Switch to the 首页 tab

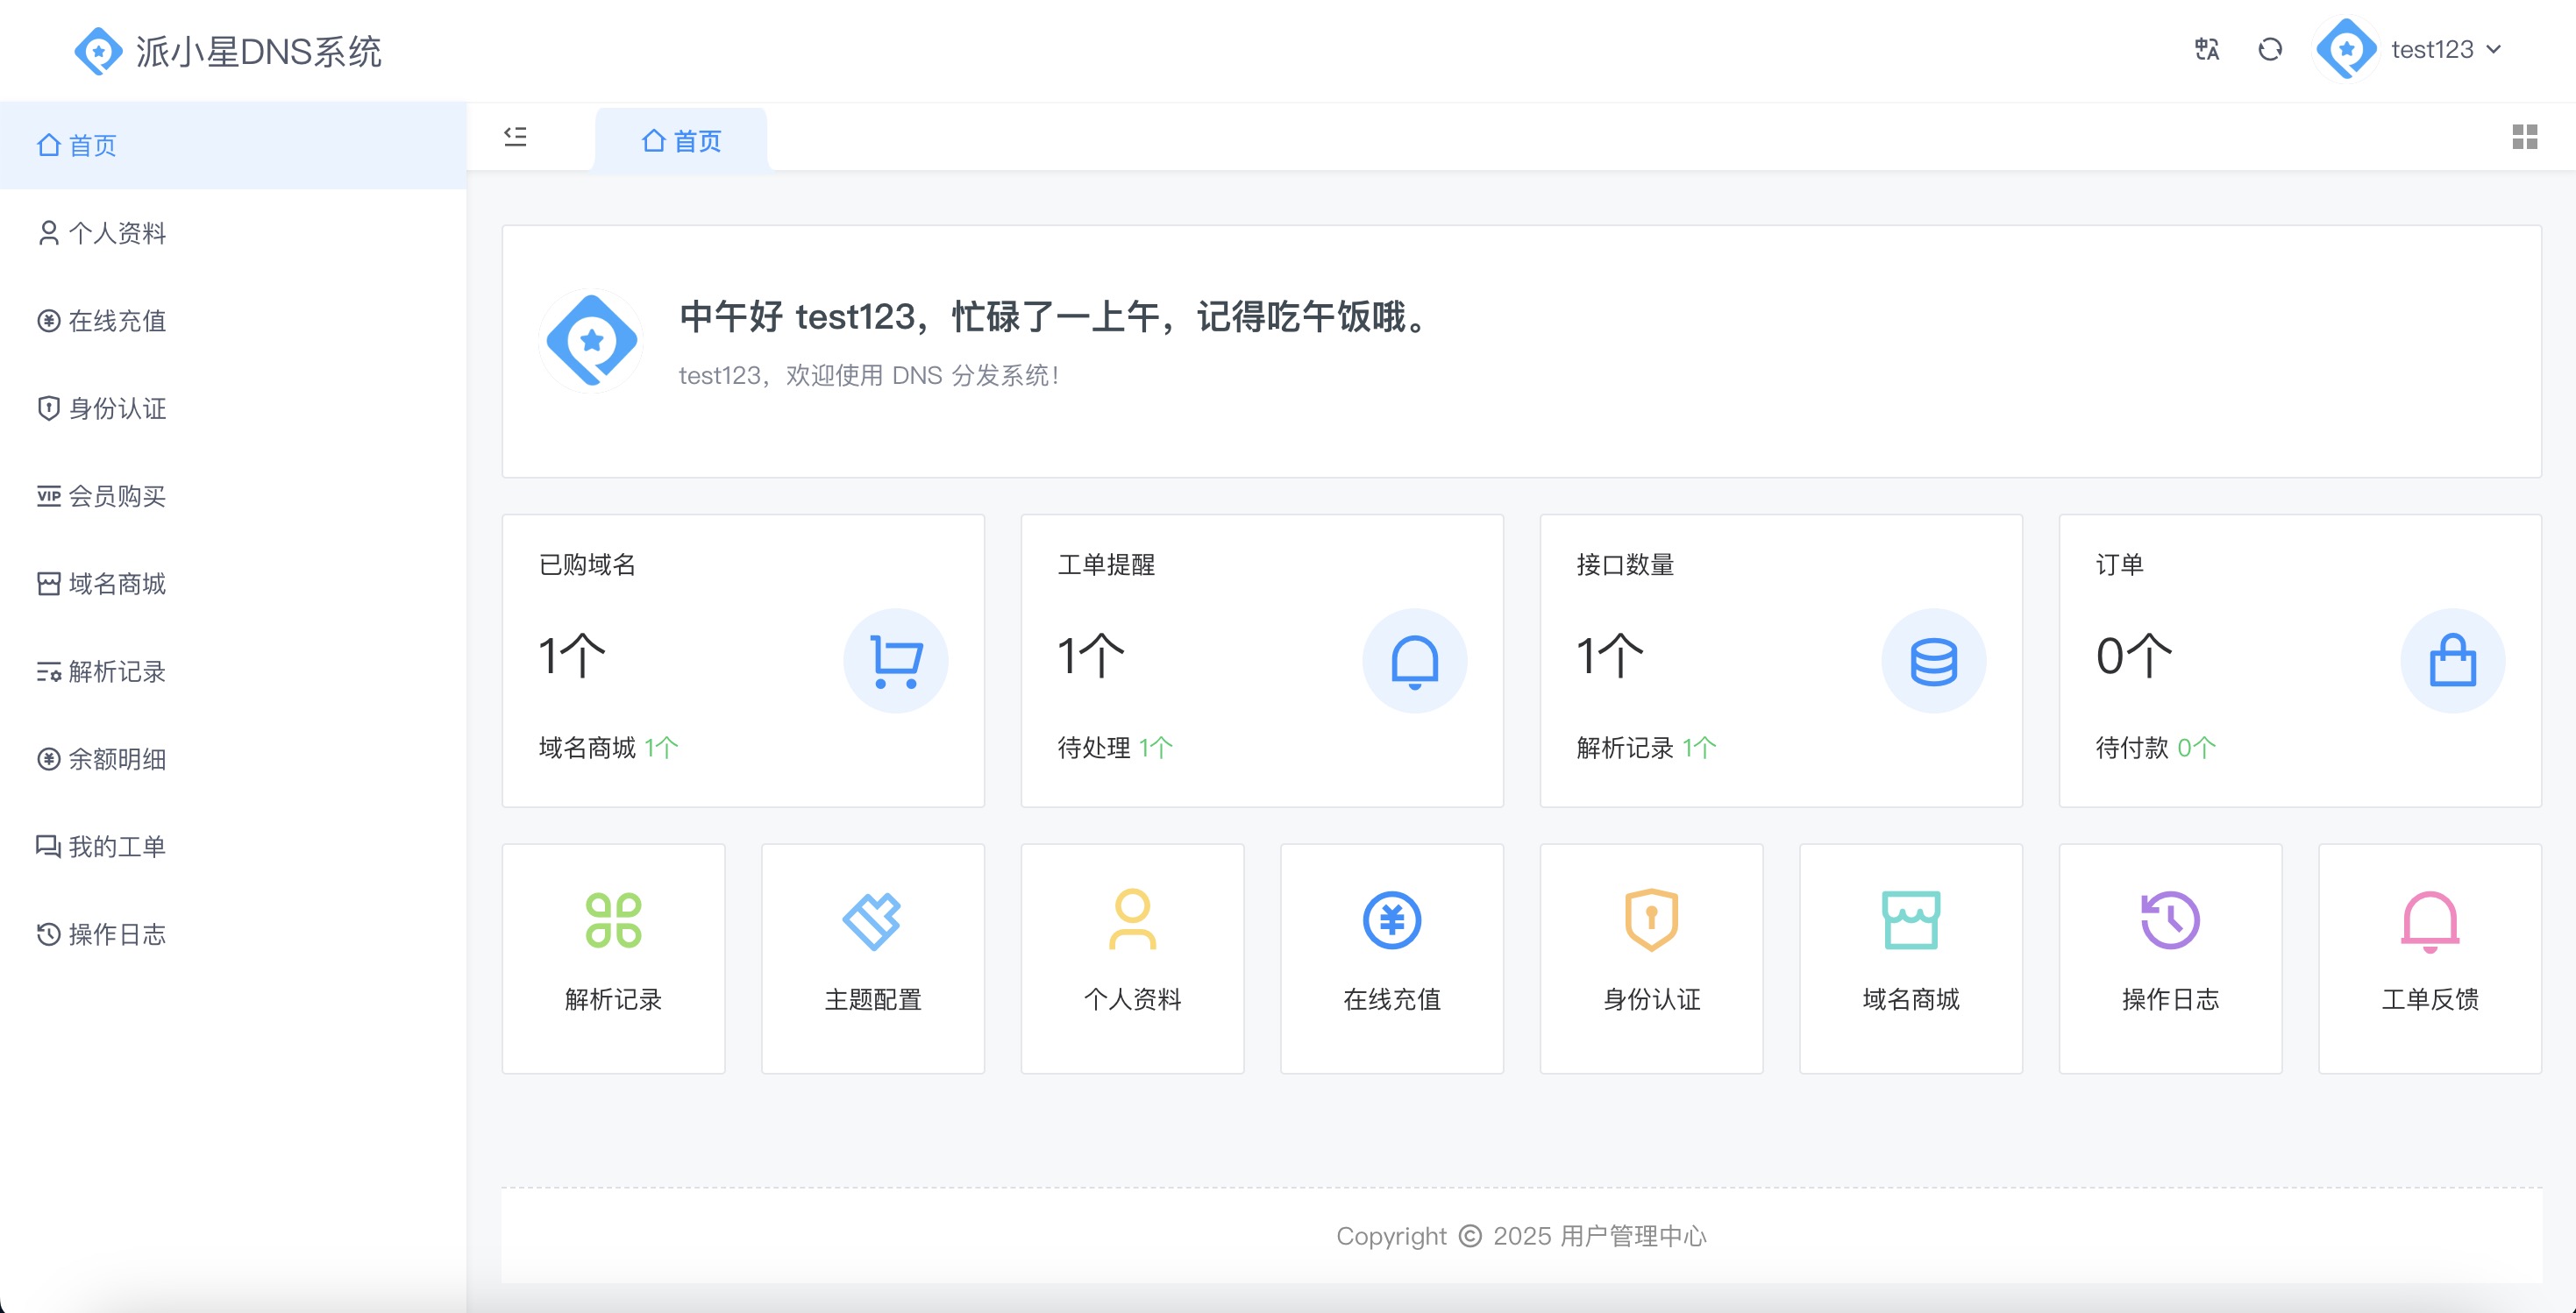point(681,140)
